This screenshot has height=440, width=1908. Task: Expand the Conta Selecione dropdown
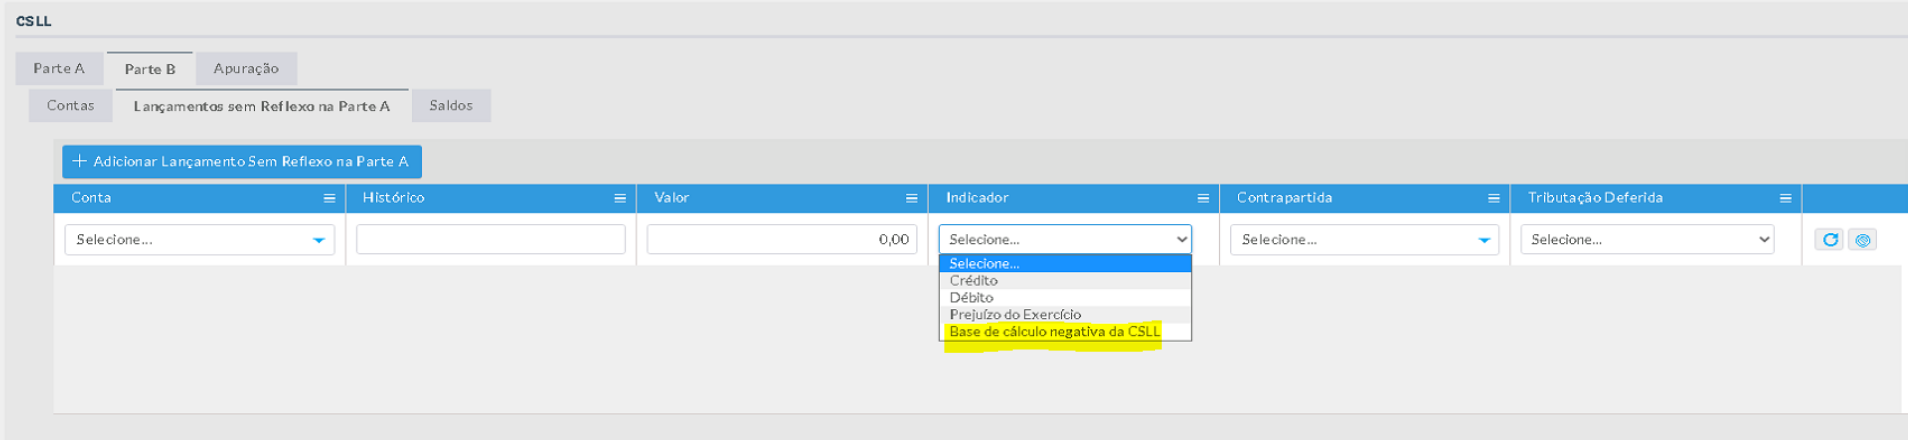[x=199, y=239]
